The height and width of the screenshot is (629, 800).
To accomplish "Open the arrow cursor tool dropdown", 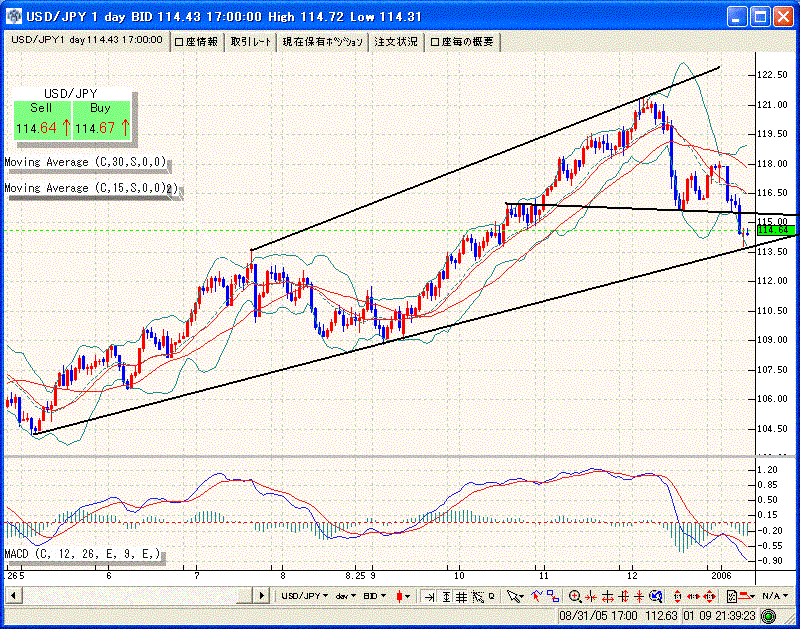I will pyautogui.click(x=516, y=596).
